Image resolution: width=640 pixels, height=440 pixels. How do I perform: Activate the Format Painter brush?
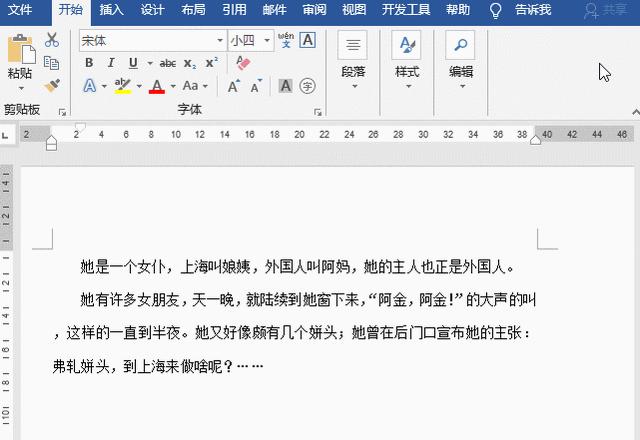point(52,85)
